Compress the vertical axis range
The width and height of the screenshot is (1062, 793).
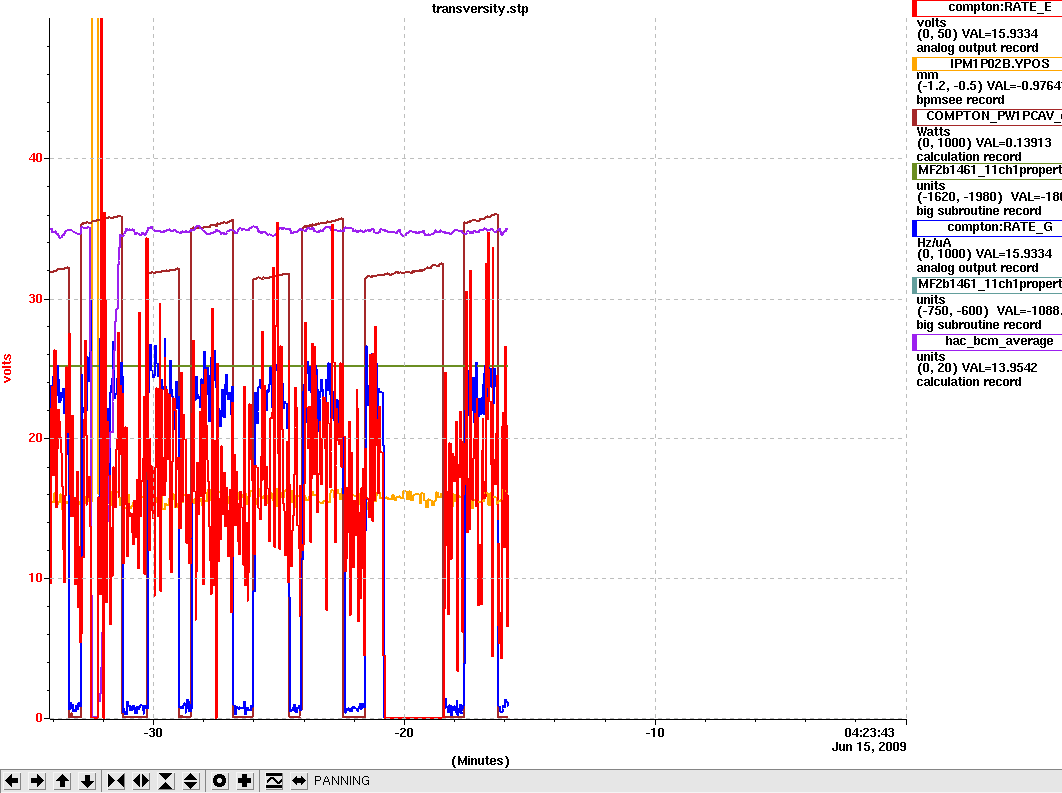[x=166, y=781]
